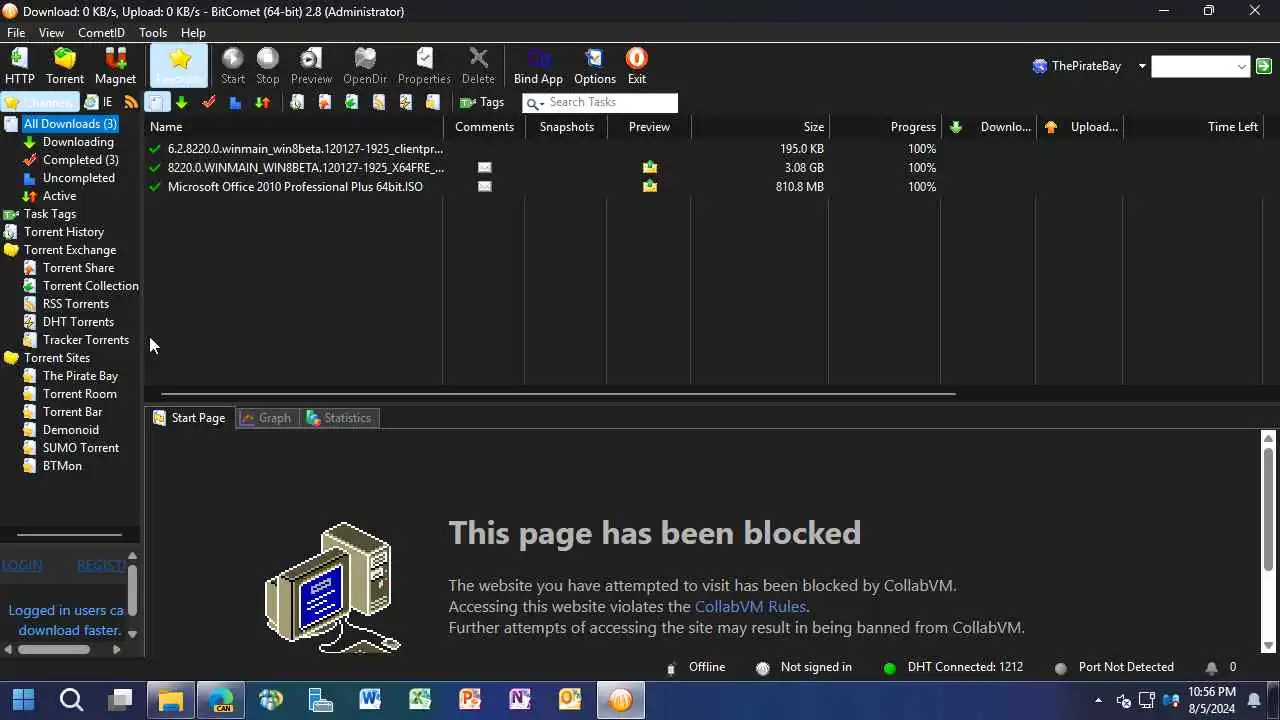
Task: Open the search tasks magnifier dropdown
Action: 535,103
